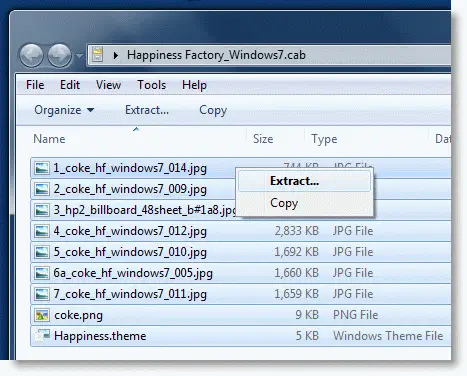Viewport: 467px width, 376px height.
Task: Select file name 7_coke_hf_windows7_011.jpg
Action: (x=130, y=294)
